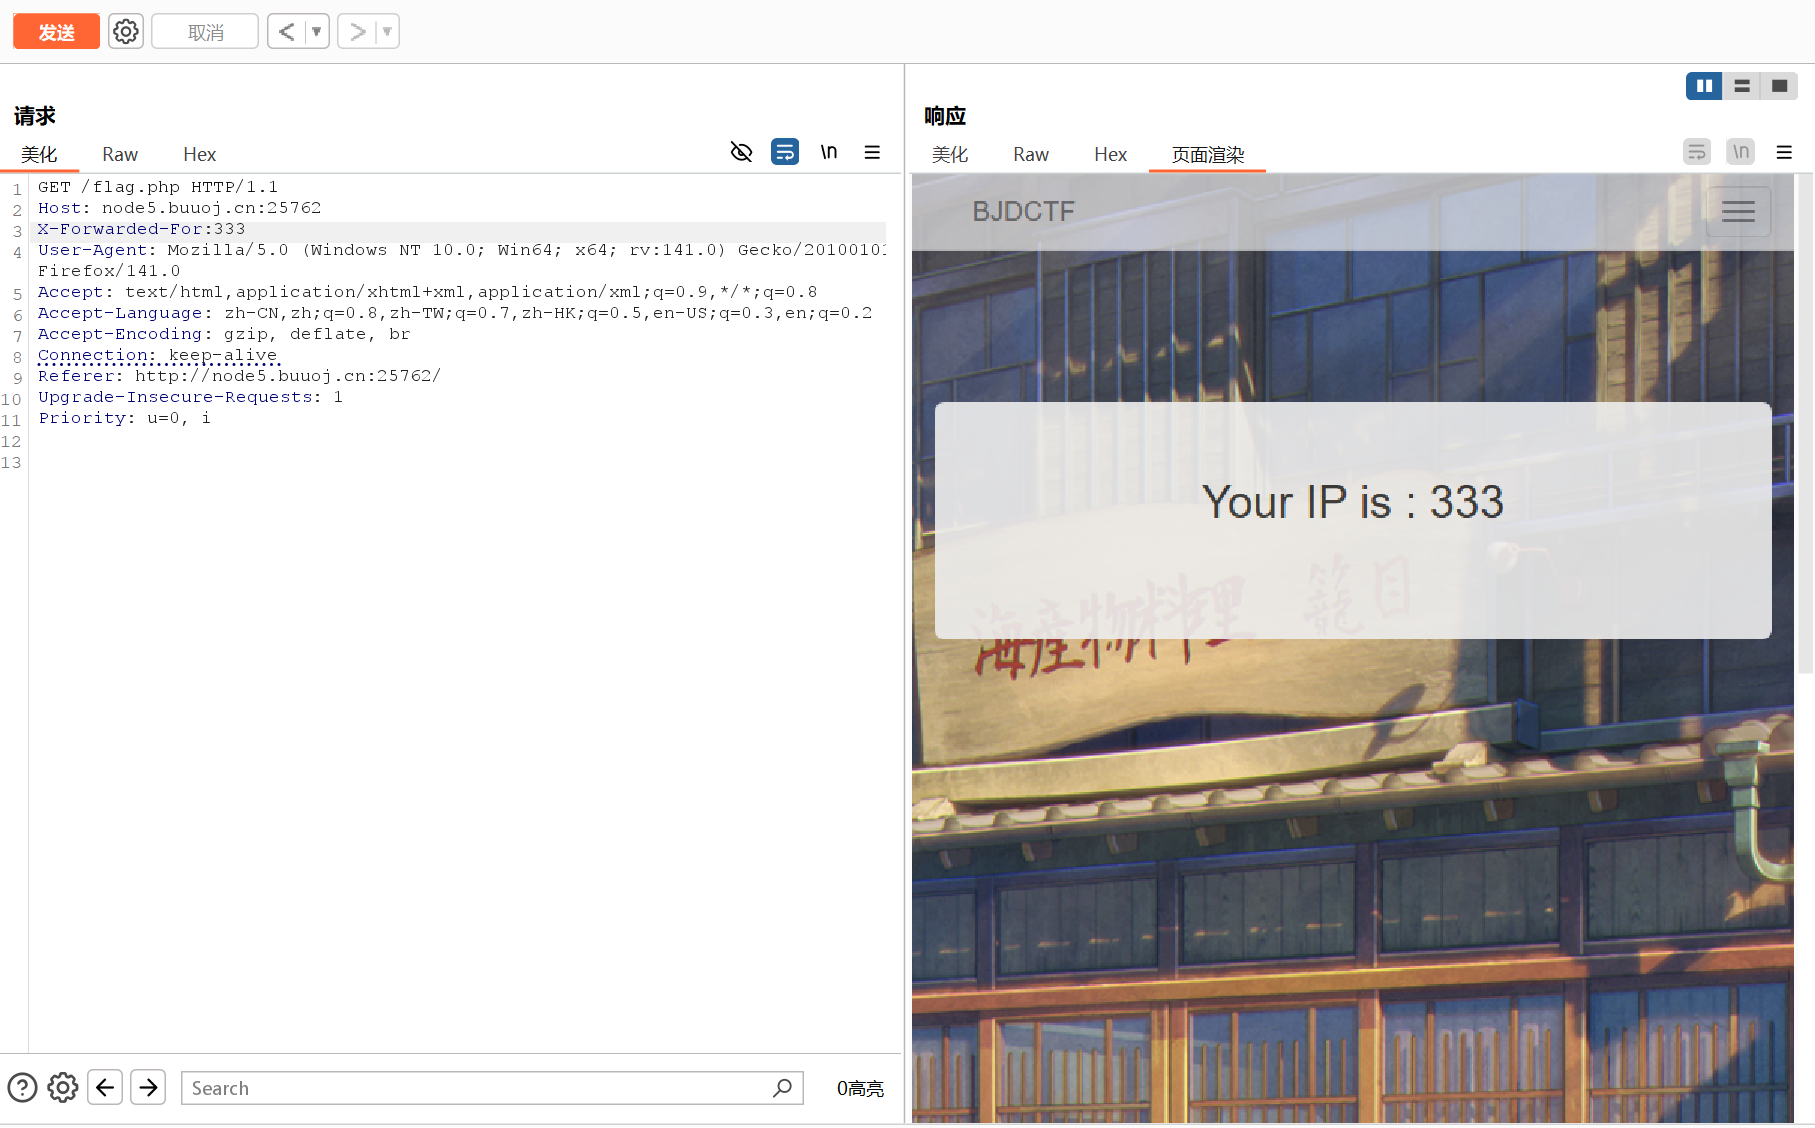This screenshot has width=1815, height=1128.
Task: Click the orange Send (发送) button
Action: coord(56,32)
